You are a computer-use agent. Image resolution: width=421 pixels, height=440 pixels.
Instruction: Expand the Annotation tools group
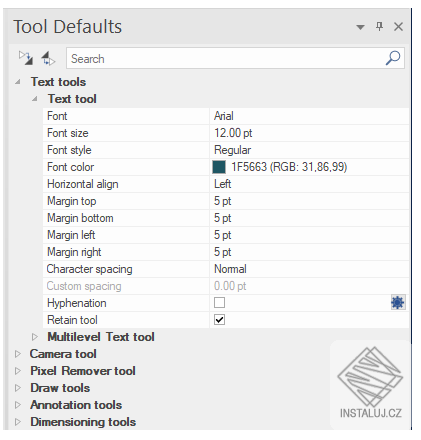[18, 405]
